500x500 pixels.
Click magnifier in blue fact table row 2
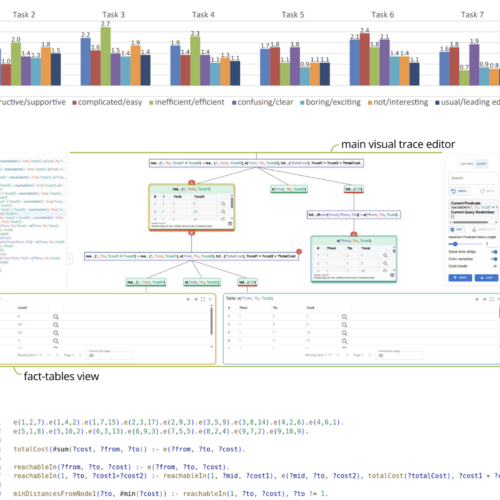[344, 325]
